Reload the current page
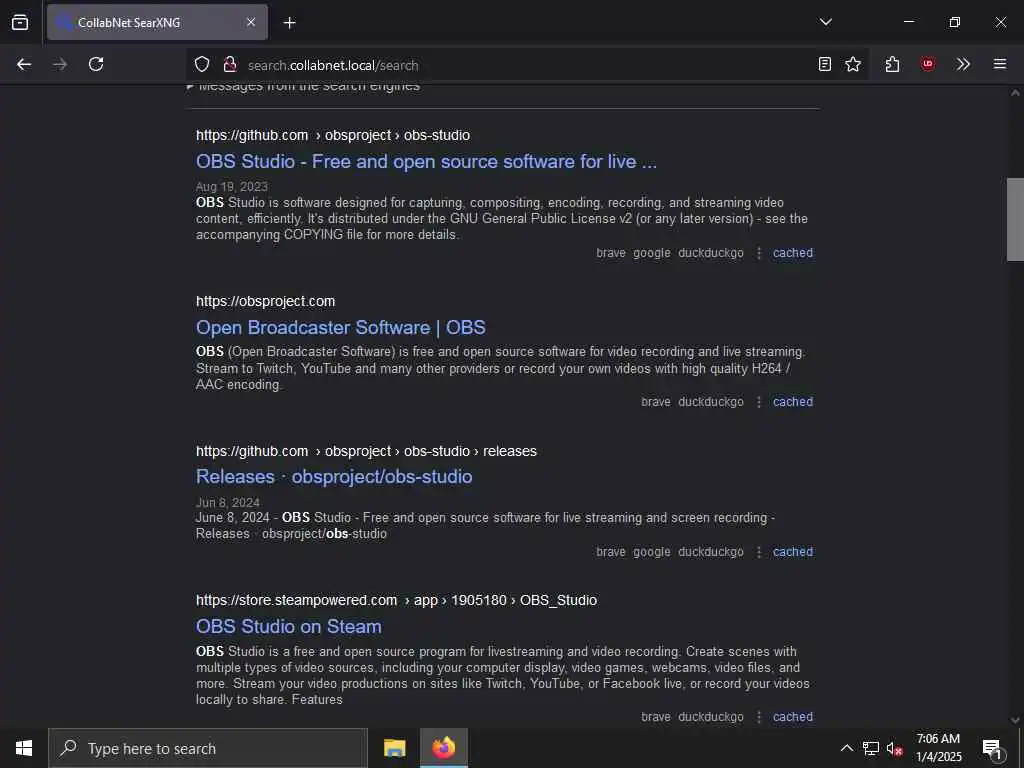 pos(96,64)
